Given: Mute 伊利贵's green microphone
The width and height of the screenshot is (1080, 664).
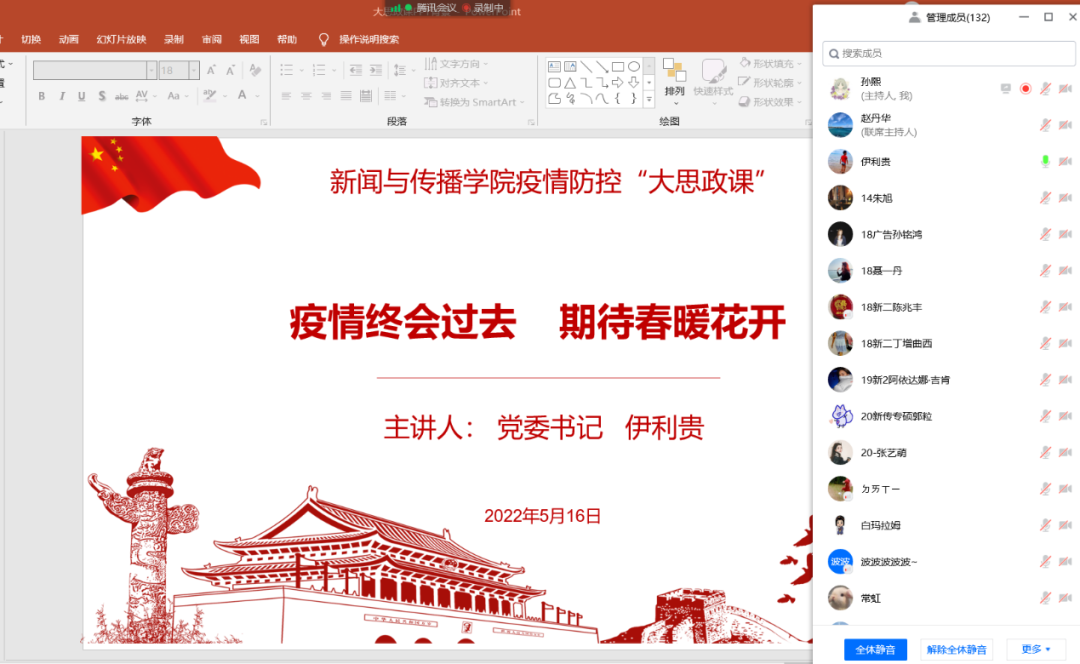Looking at the screenshot, I should point(1045,162).
